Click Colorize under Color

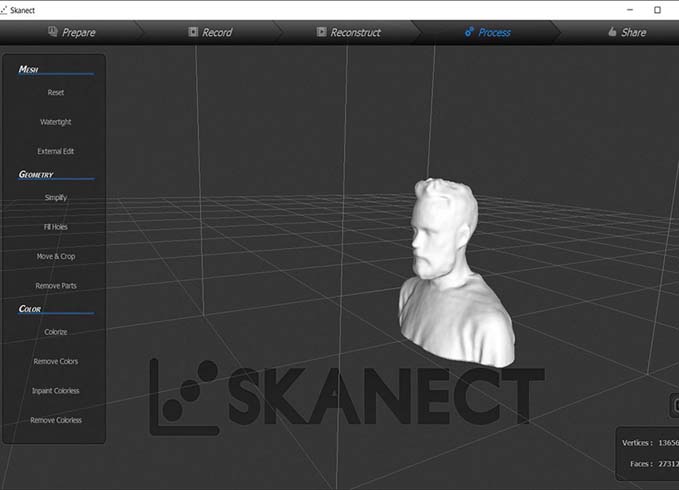pos(56,332)
